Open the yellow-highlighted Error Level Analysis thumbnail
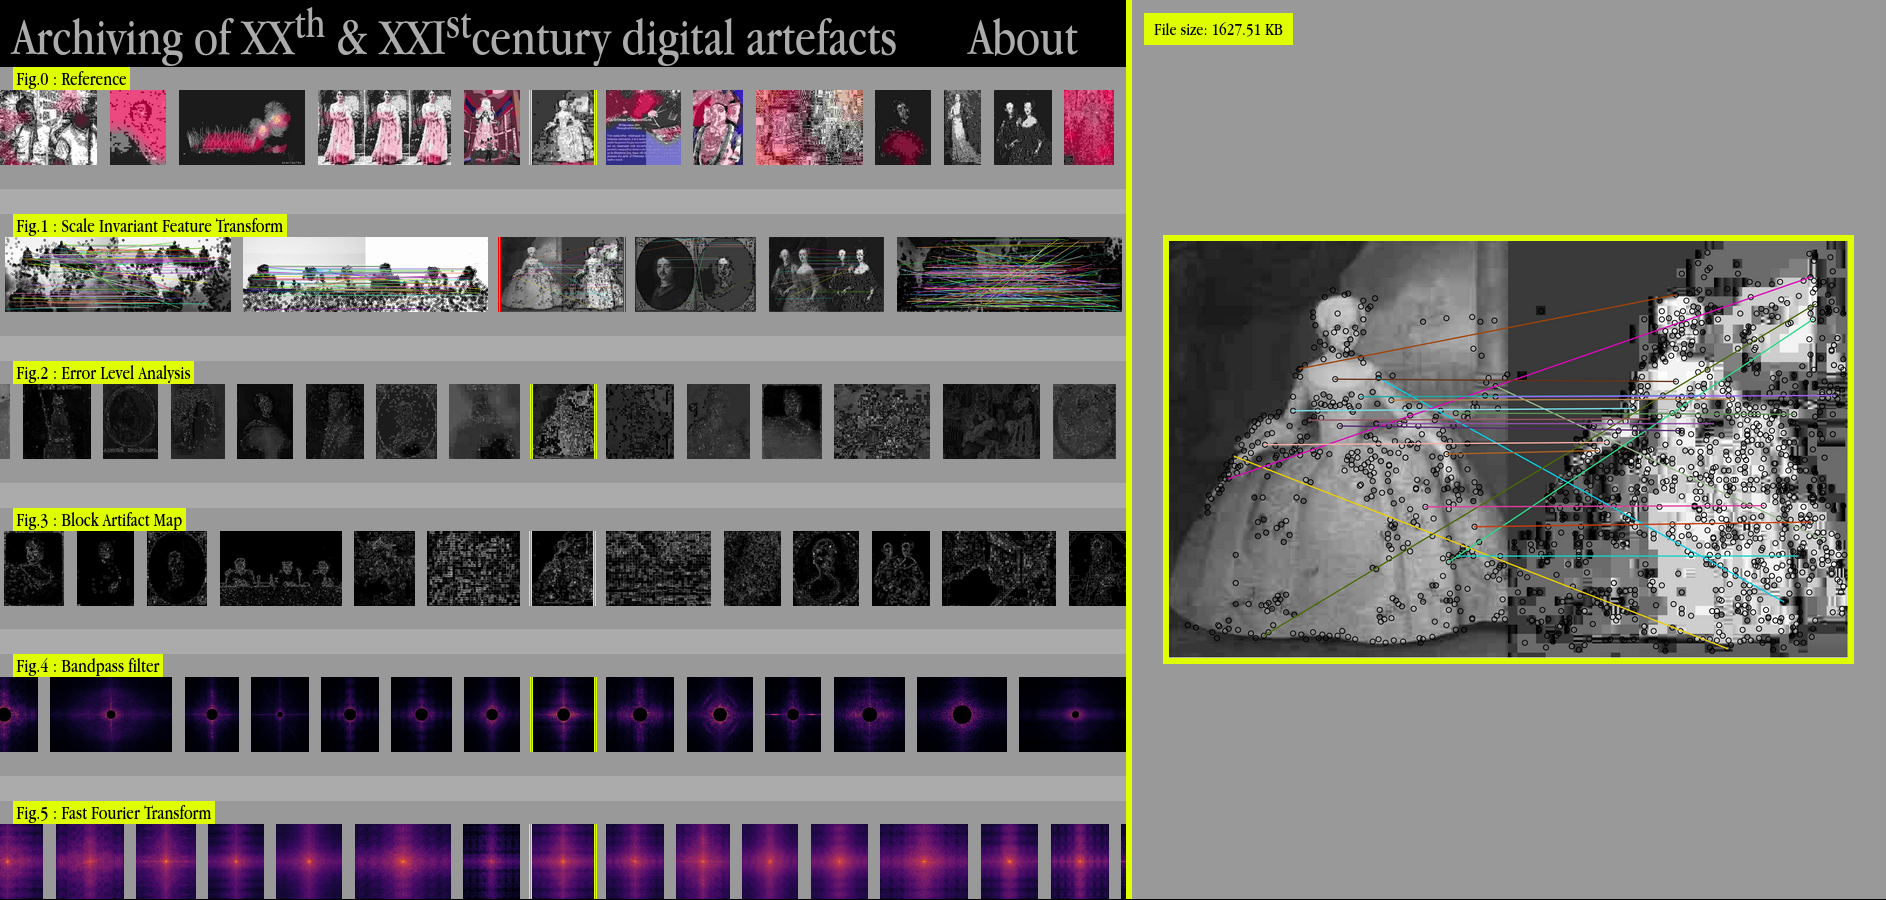The width and height of the screenshot is (1886, 900). [x=564, y=421]
